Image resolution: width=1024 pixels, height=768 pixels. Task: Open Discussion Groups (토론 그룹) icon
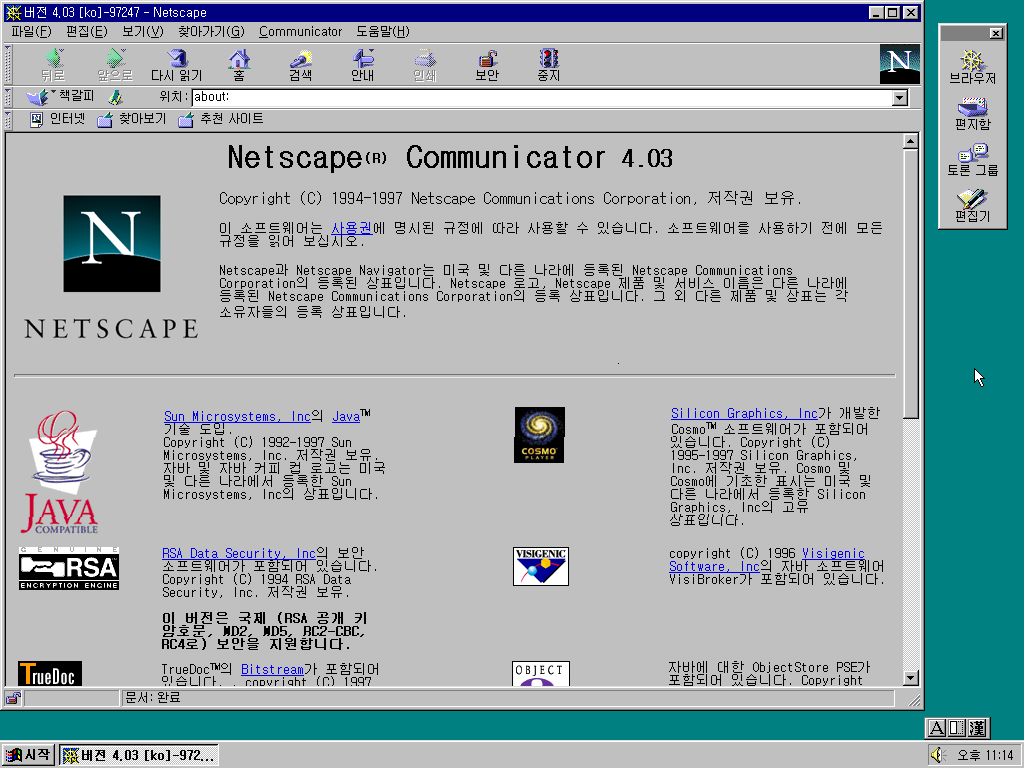(972, 160)
